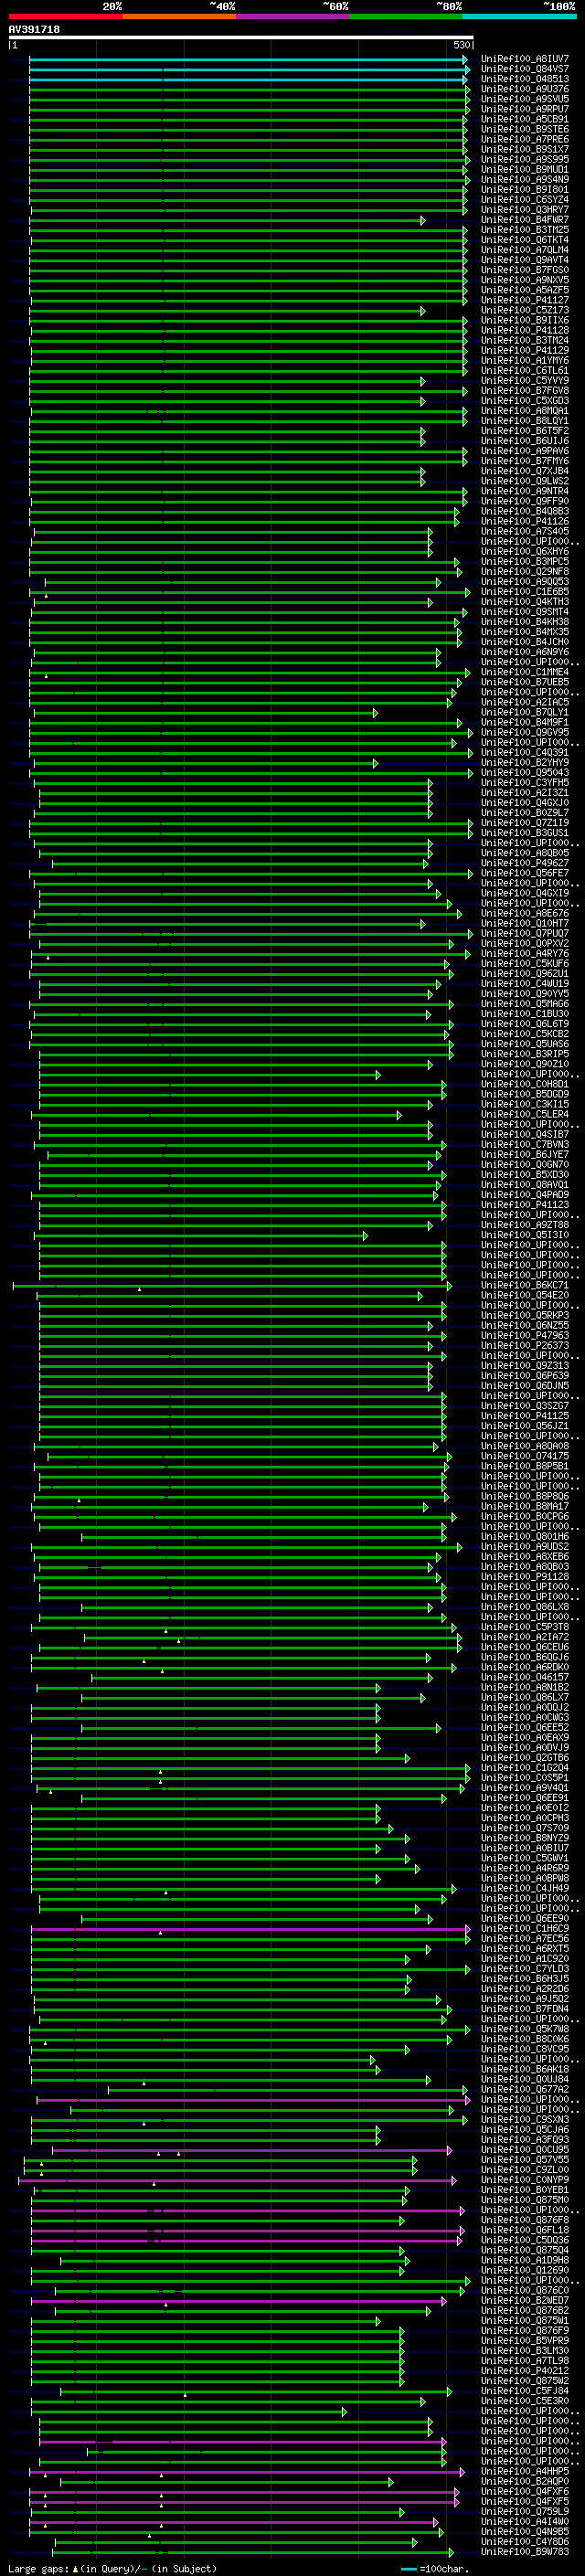Open hit UniRef100_P49627
This screenshot has height=2576, width=585.
tap(524, 863)
